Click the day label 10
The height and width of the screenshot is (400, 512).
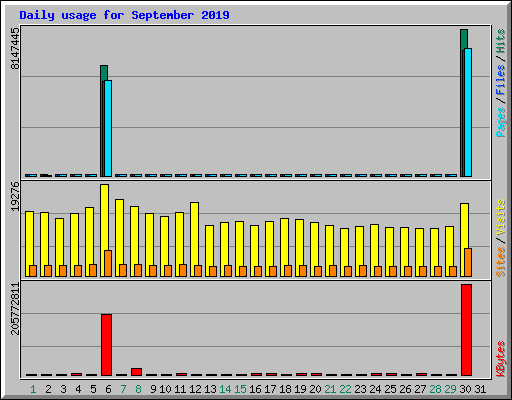[x=165, y=389]
